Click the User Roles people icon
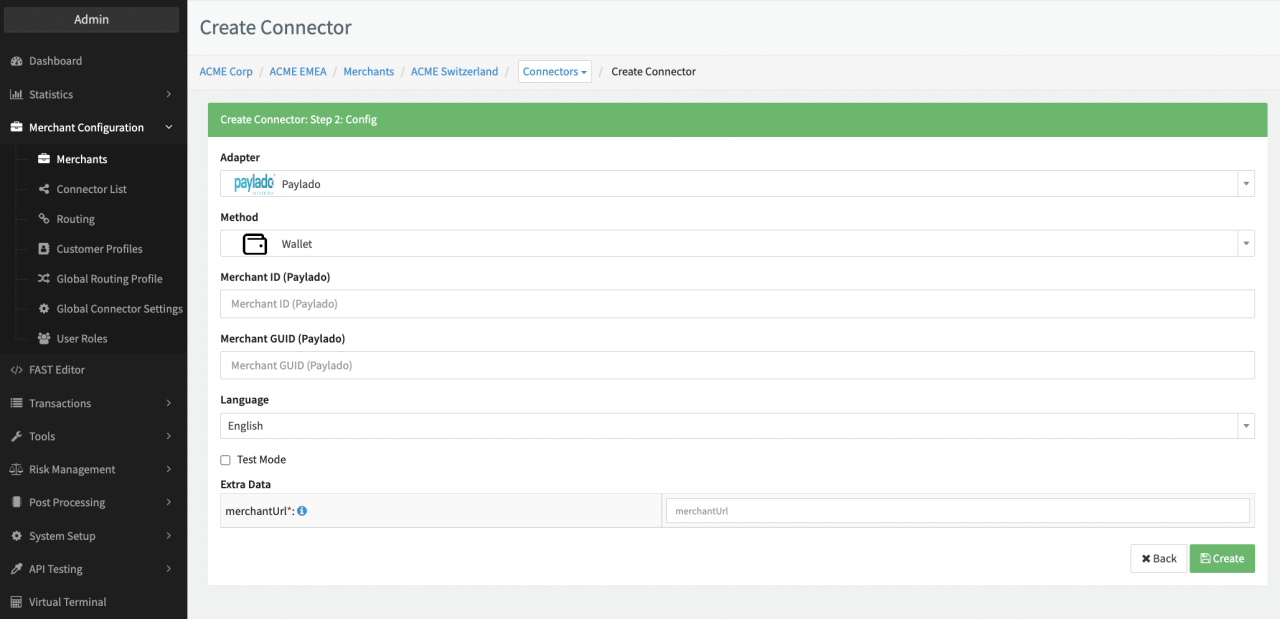 (44, 339)
